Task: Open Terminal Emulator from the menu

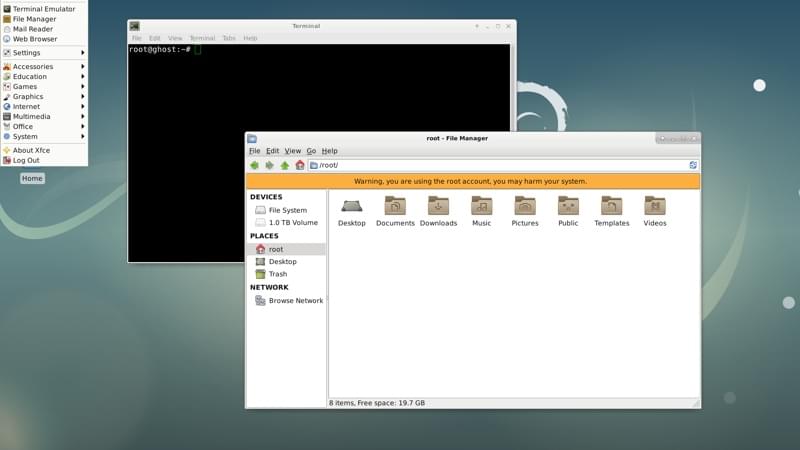Action: pos(44,9)
